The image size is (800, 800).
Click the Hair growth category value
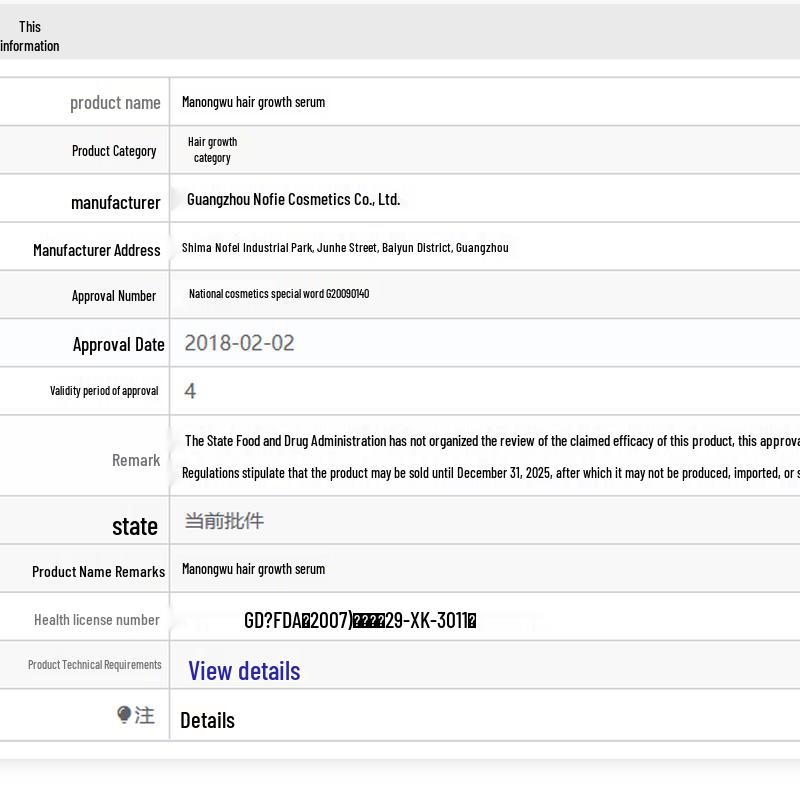coord(212,150)
